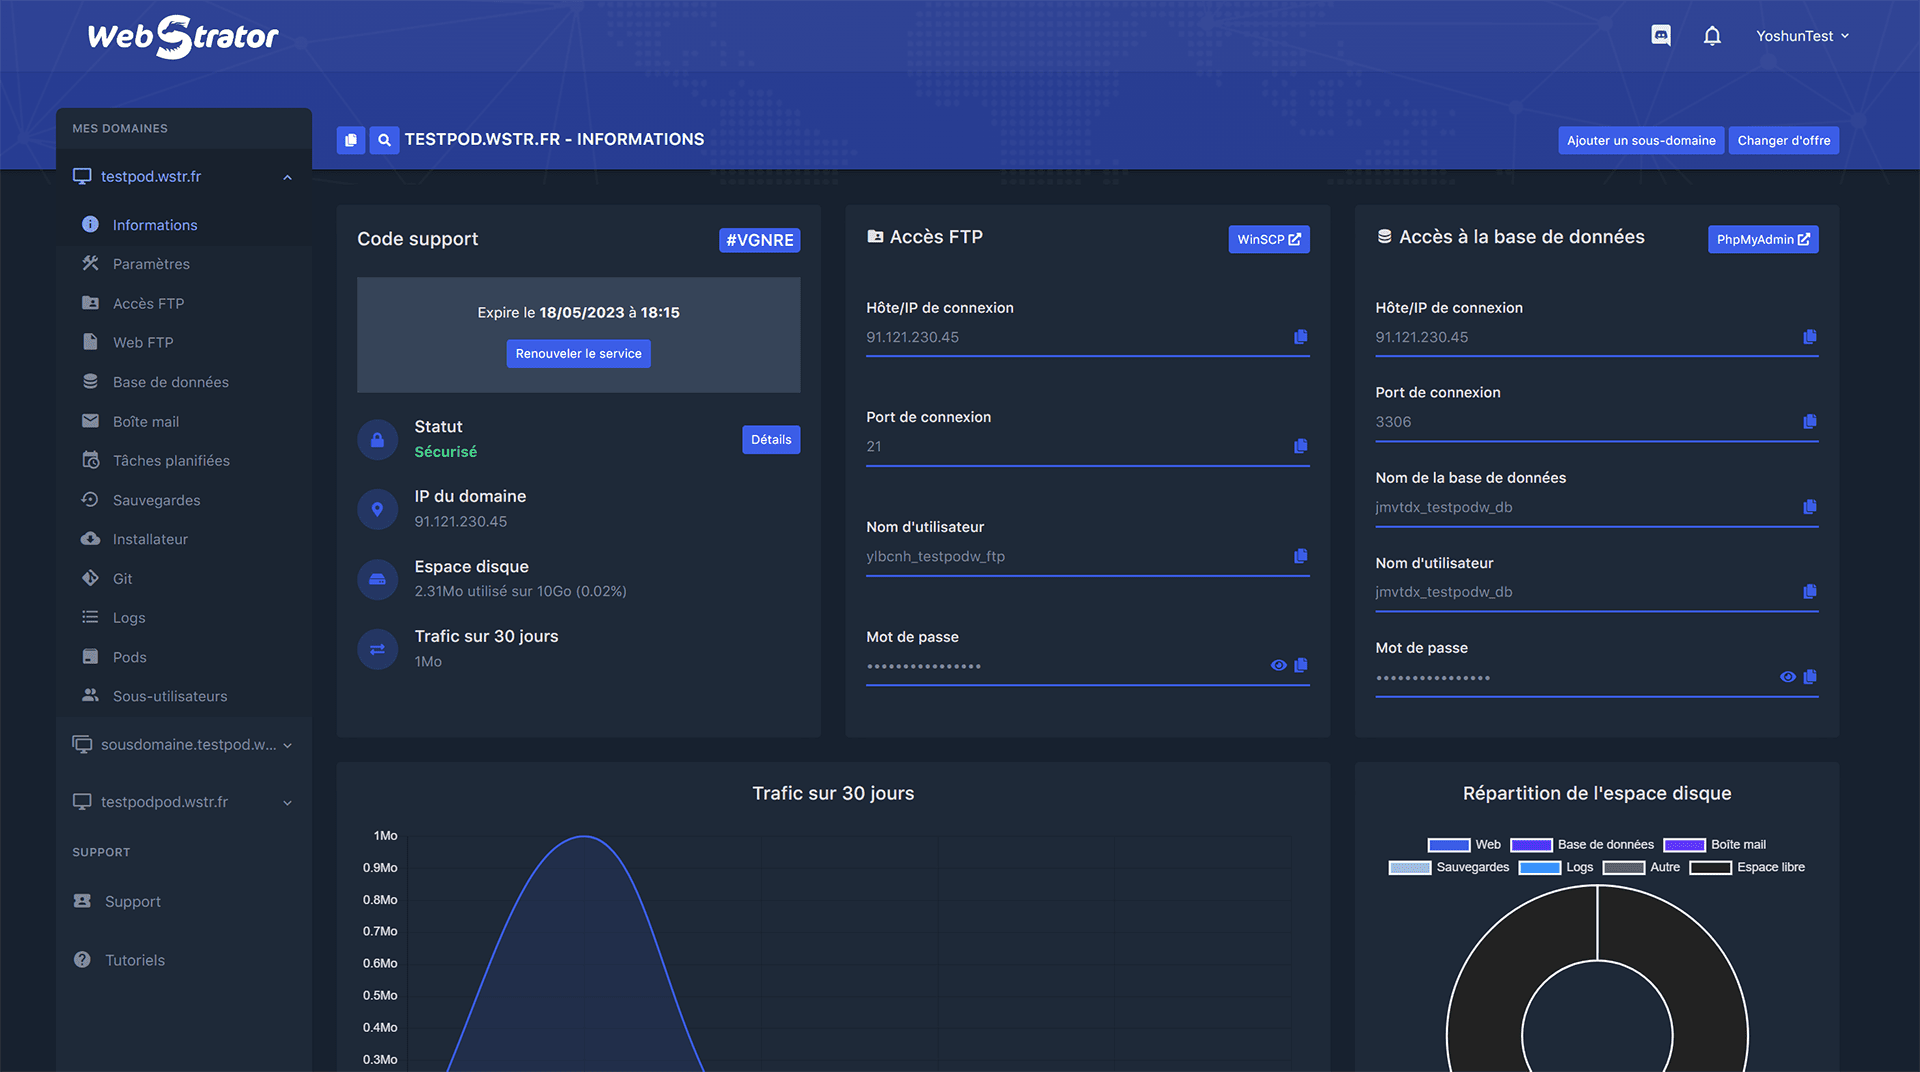Copy the FTP host IP address
The height and width of the screenshot is (1072, 1920).
pos(1301,337)
